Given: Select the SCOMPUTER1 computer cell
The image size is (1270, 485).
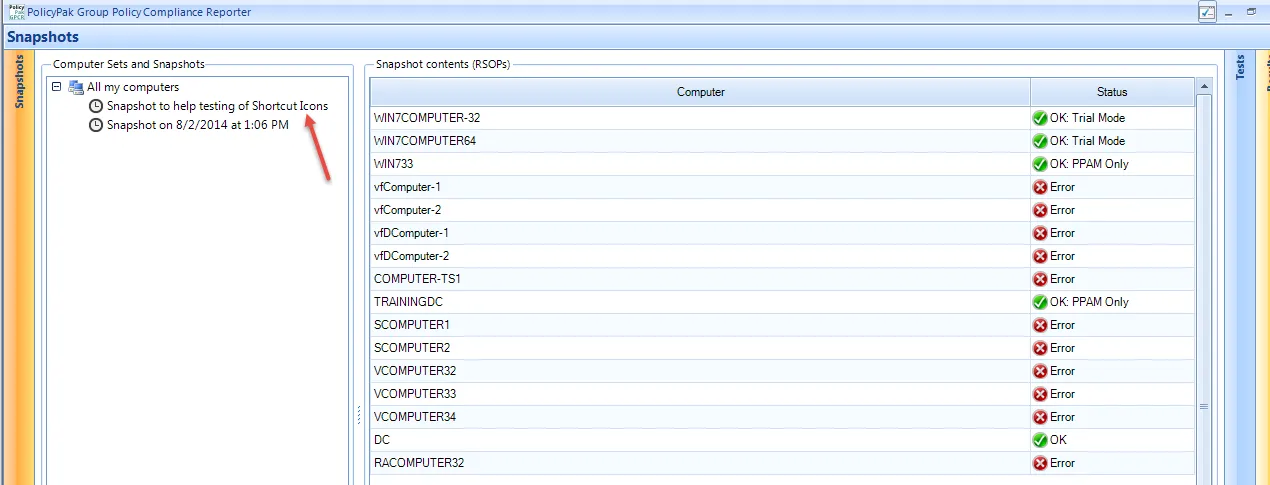Looking at the screenshot, I should [x=700, y=325].
